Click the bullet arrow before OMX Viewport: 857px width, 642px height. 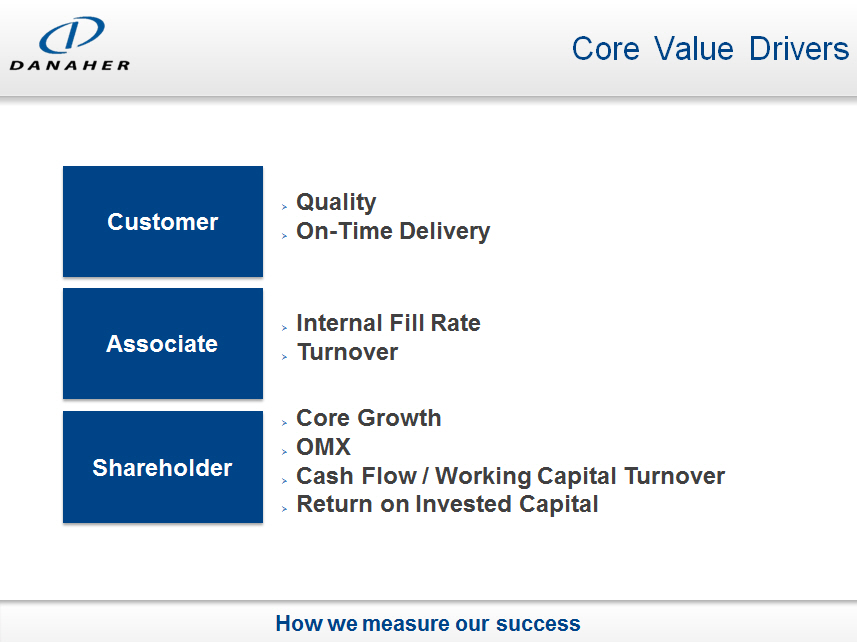(x=285, y=451)
